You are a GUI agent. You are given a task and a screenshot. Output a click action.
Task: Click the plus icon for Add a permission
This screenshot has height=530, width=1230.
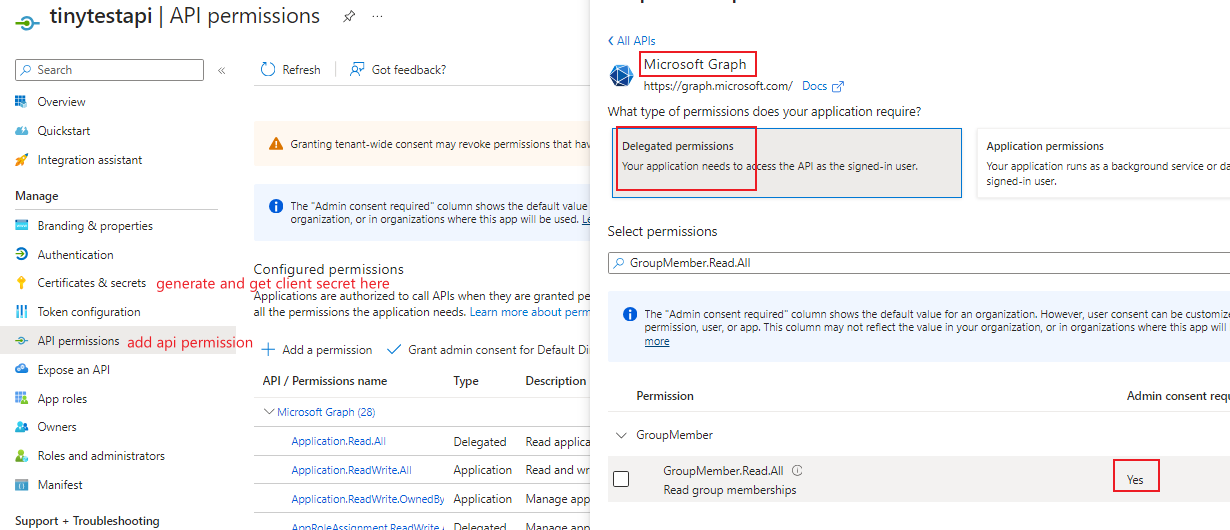coord(268,350)
